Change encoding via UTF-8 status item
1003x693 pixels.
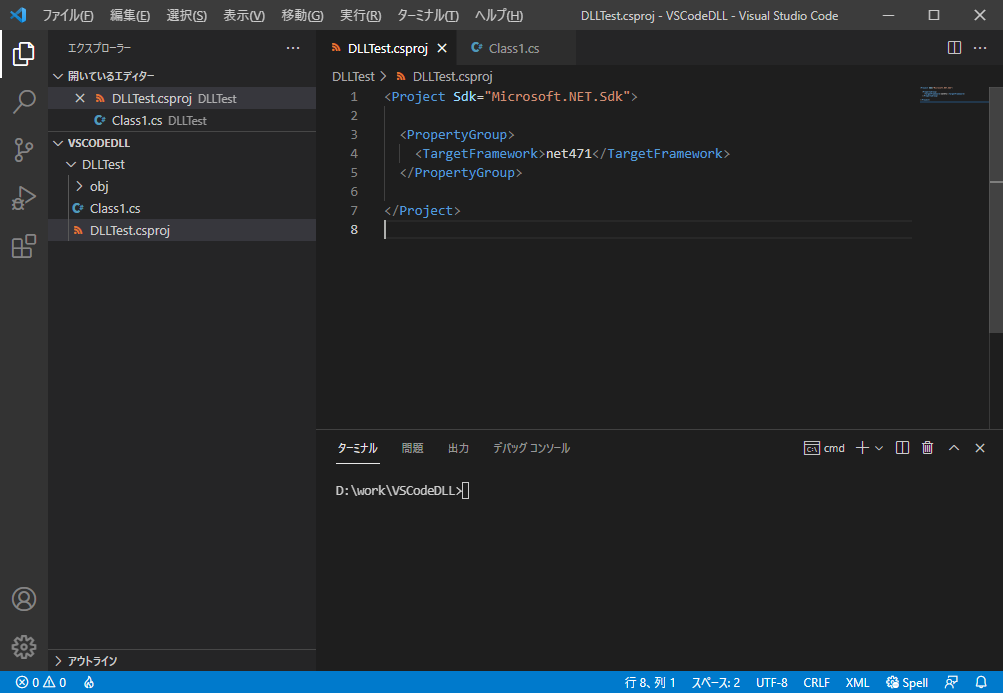[772, 682]
